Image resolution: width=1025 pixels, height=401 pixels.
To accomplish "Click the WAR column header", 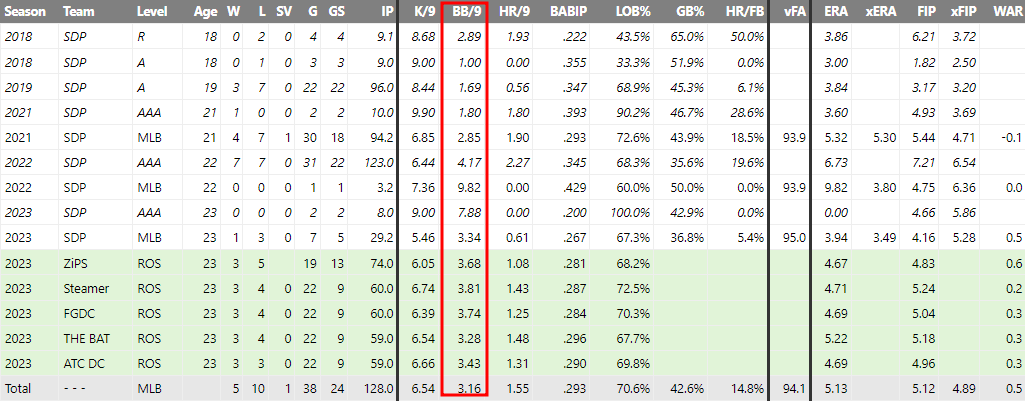I will (x=1005, y=12).
